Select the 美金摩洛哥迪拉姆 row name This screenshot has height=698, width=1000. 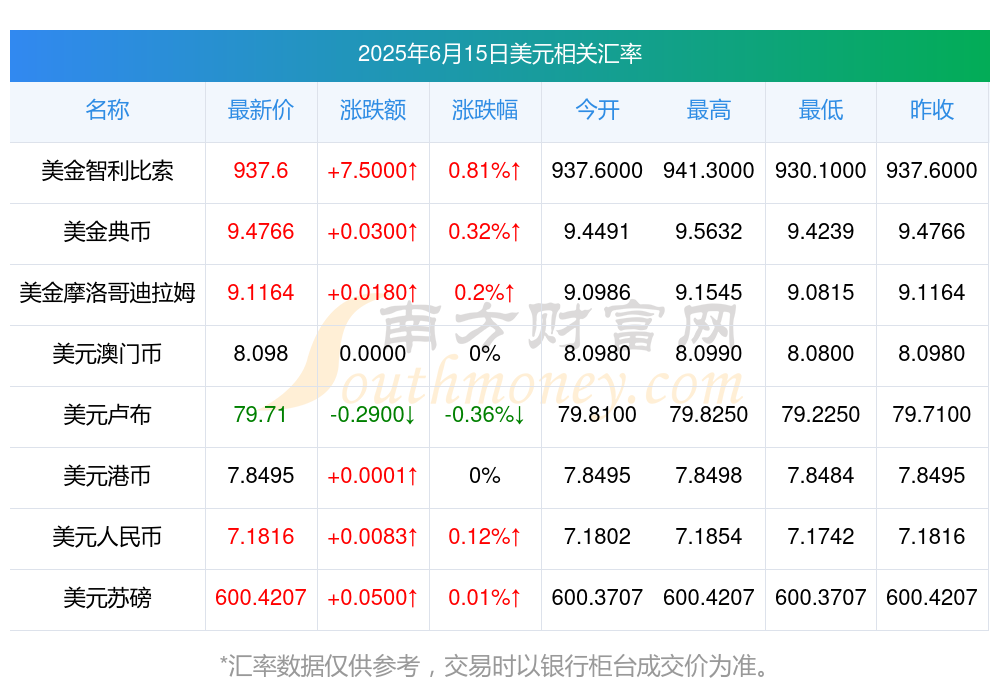[x=107, y=293]
